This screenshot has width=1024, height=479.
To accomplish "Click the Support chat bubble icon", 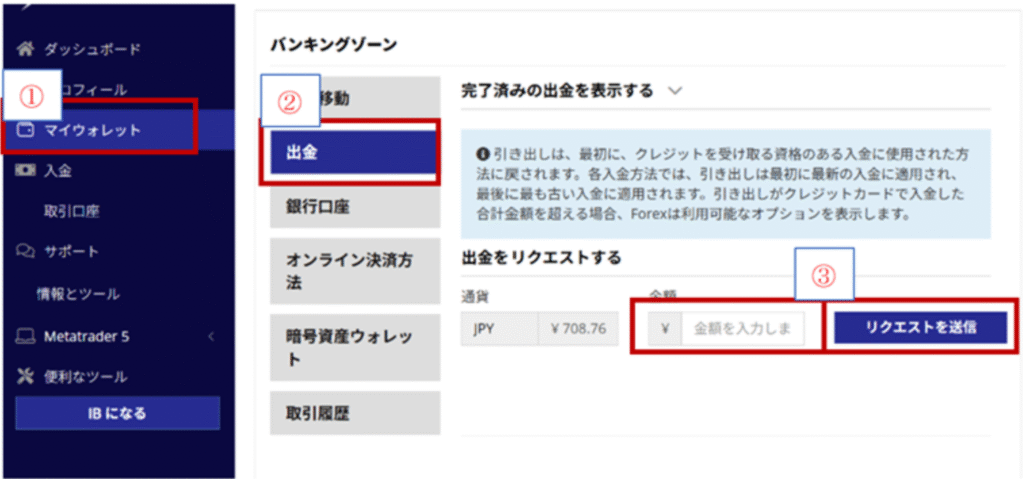I will pos(26,251).
